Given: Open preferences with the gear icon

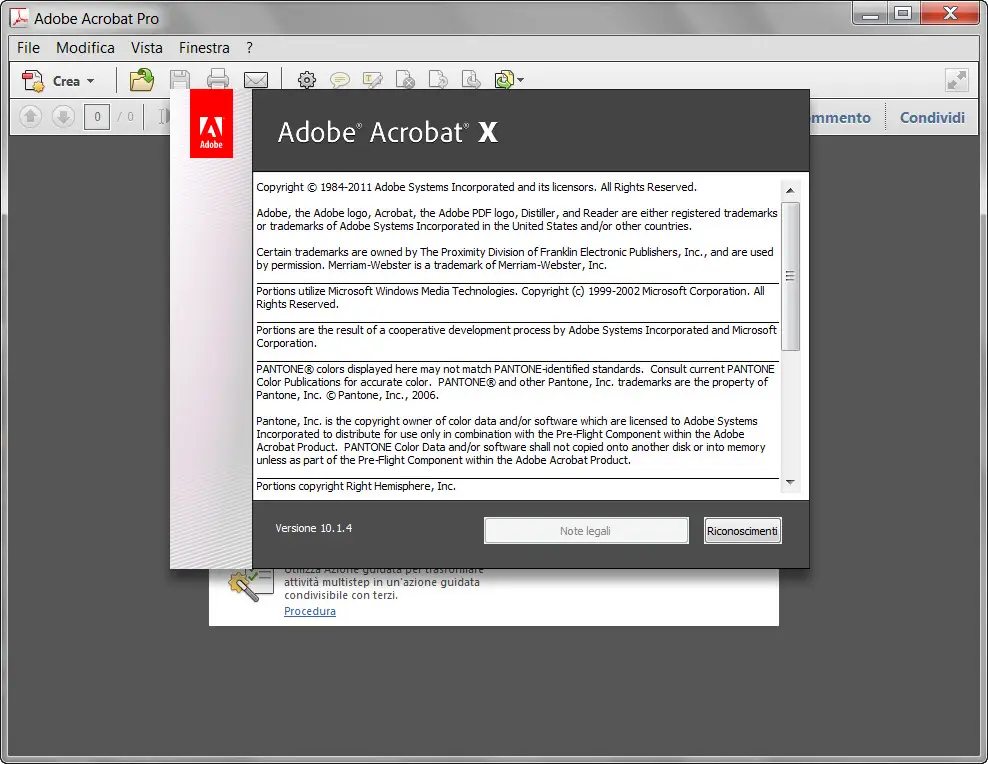Looking at the screenshot, I should tap(307, 80).
